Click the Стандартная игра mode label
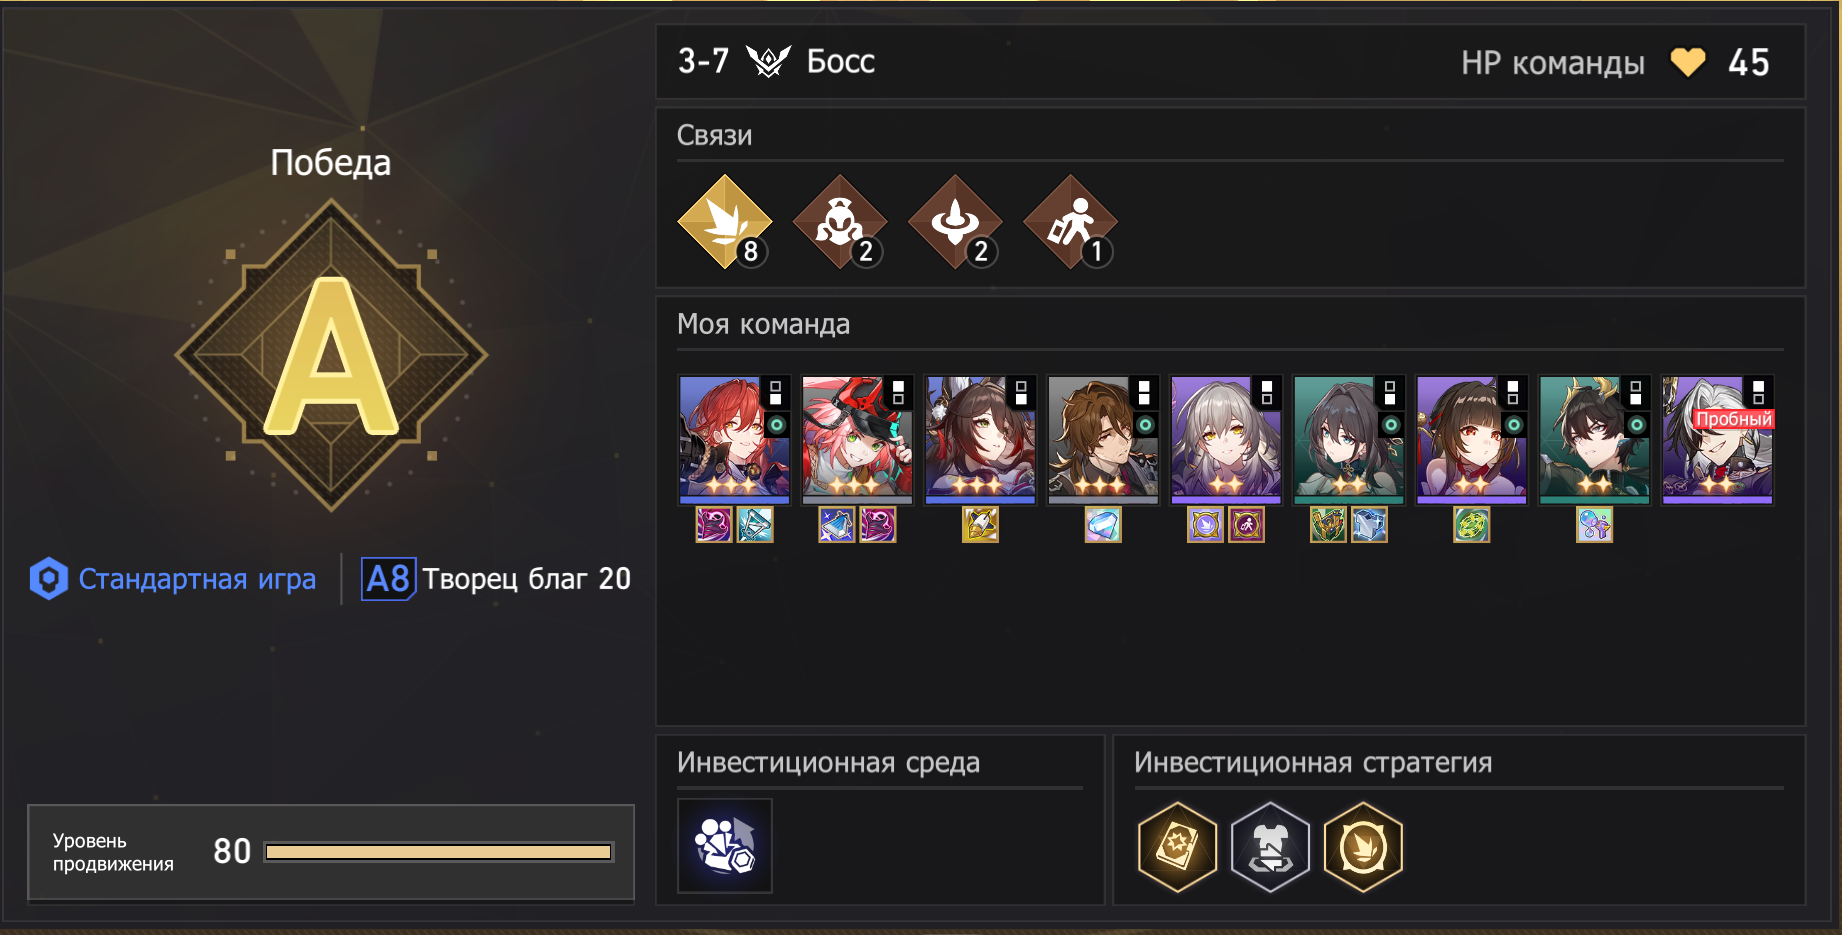Screen dimensions: 1842x935 pos(197,579)
